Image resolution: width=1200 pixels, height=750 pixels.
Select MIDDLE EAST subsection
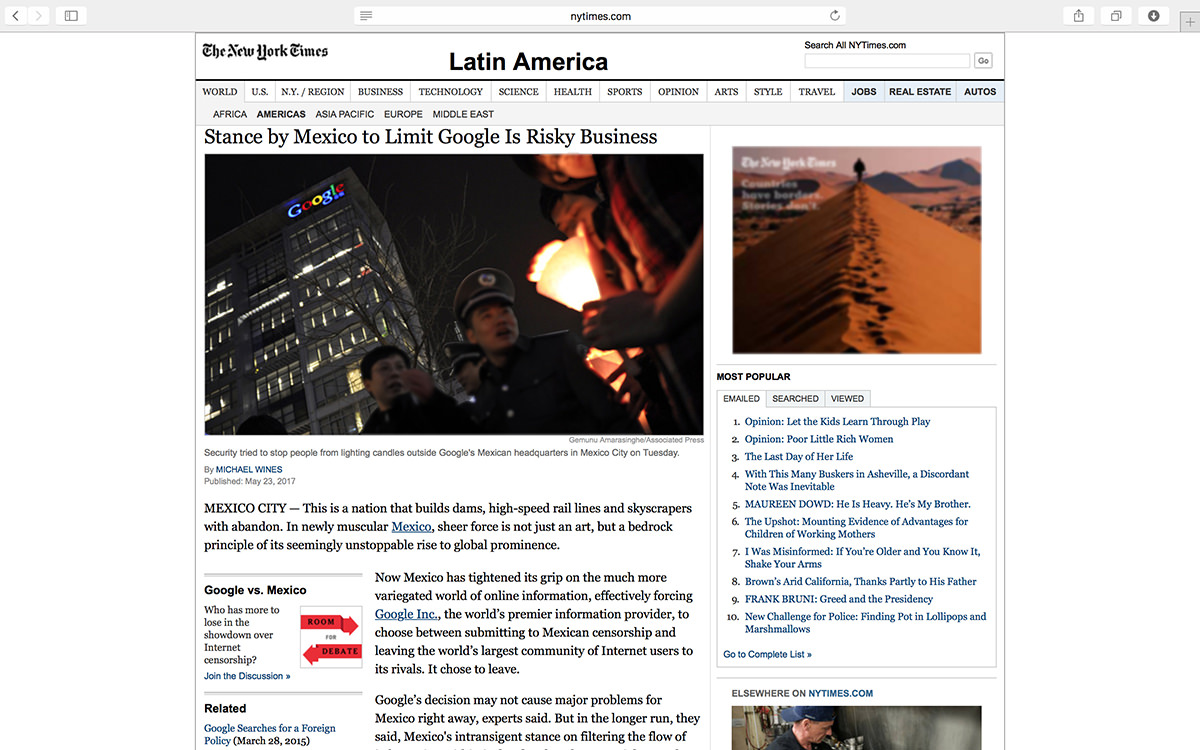[x=463, y=114]
